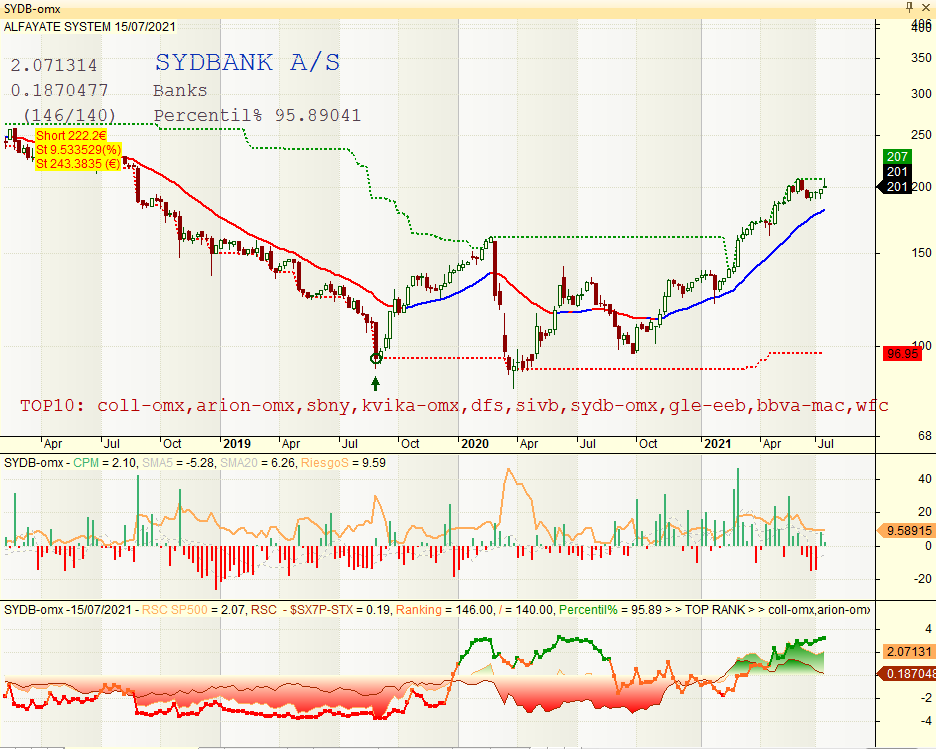Click the orange 9.58915 value tag
The width and height of the screenshot is (936, 749).
905,531
